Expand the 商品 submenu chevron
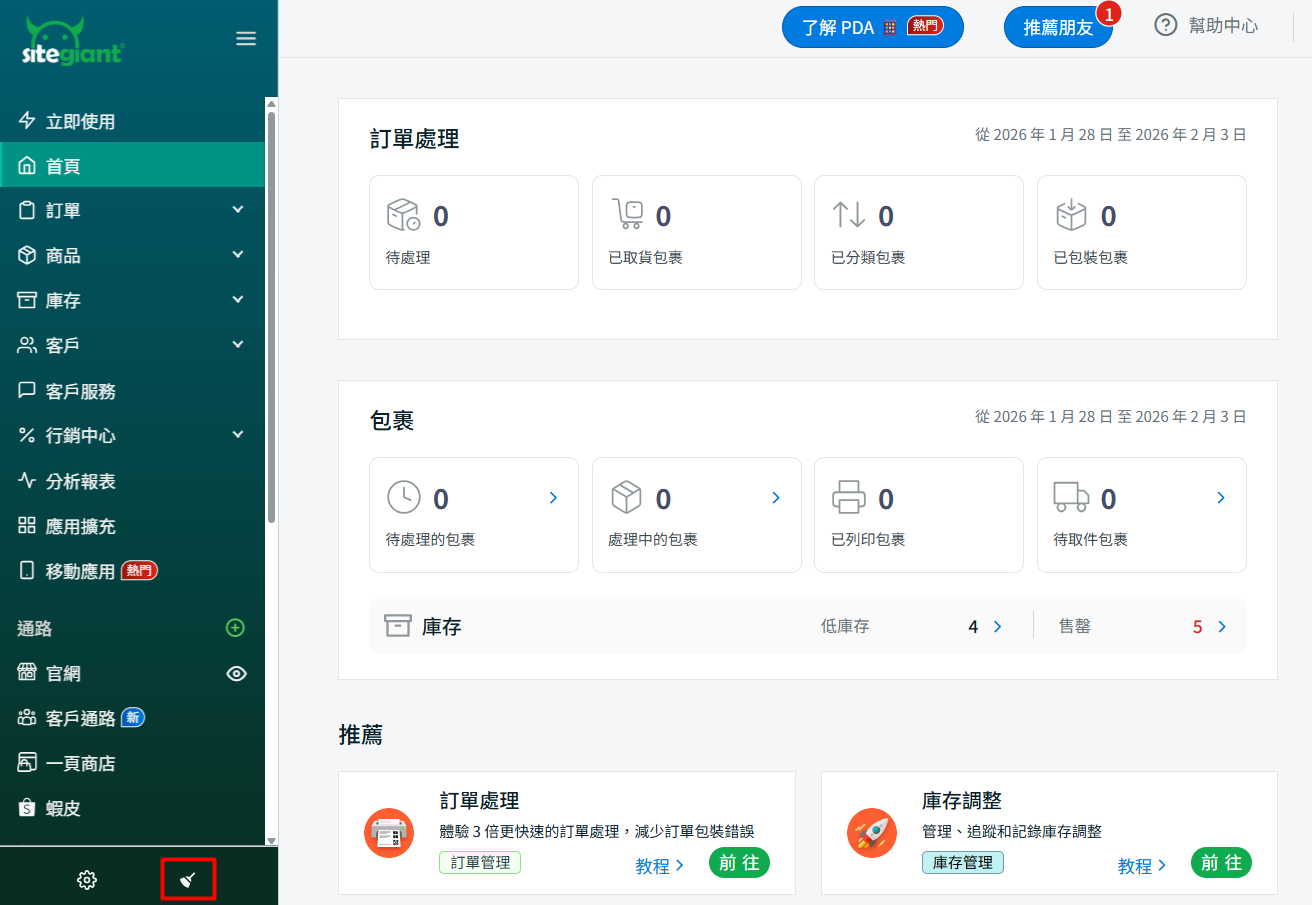Image resolution: width=1312 pixels, height=905 pixels. pyautogui.click(x=238, y=255)
